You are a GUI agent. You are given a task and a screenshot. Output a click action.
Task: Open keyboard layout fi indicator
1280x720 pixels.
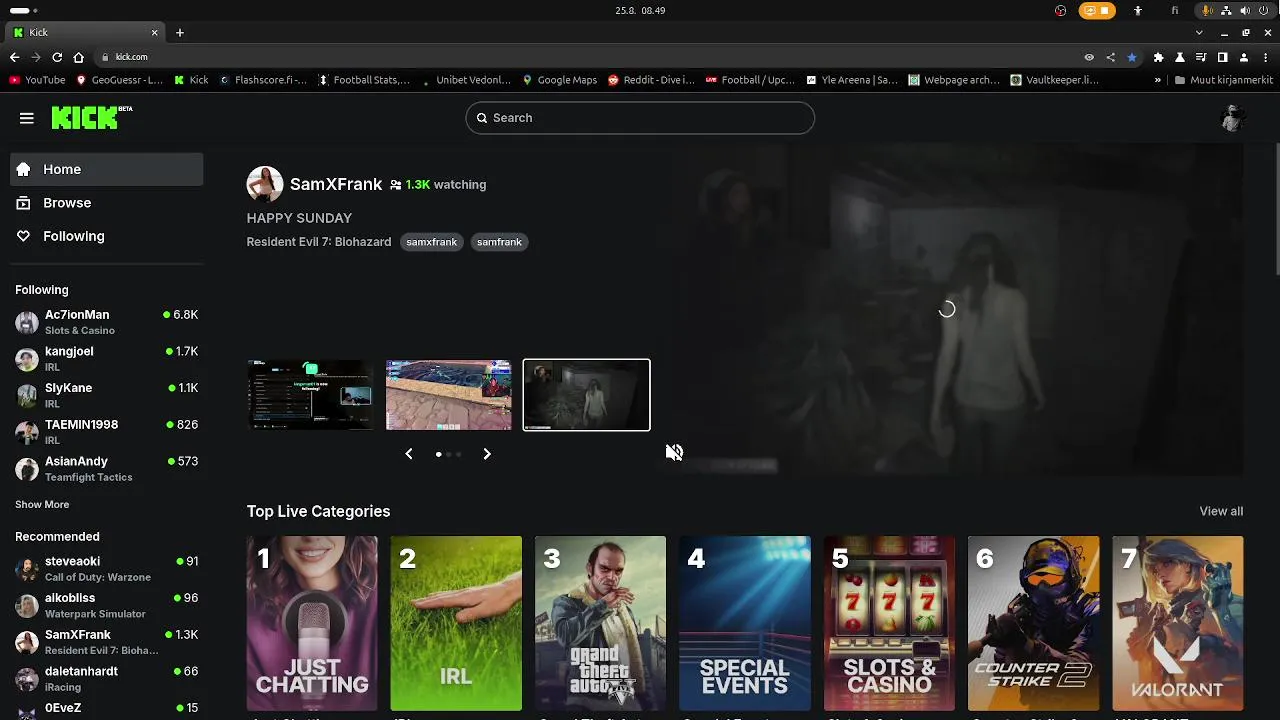[x=1175, y=10]
